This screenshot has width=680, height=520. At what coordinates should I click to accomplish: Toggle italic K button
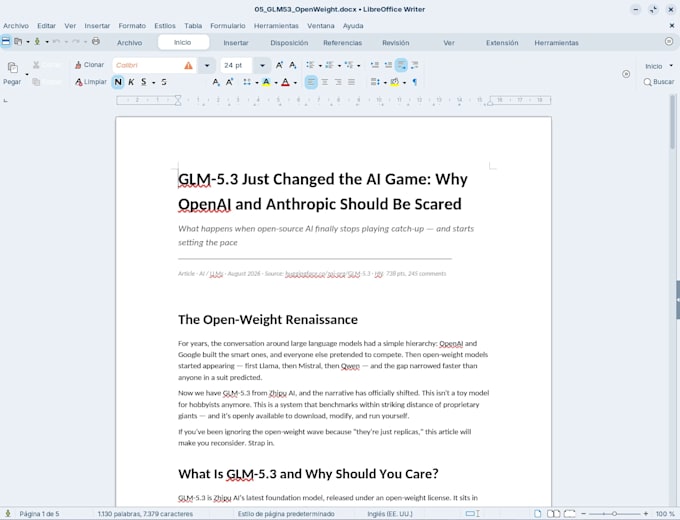(x=131, y=82)
